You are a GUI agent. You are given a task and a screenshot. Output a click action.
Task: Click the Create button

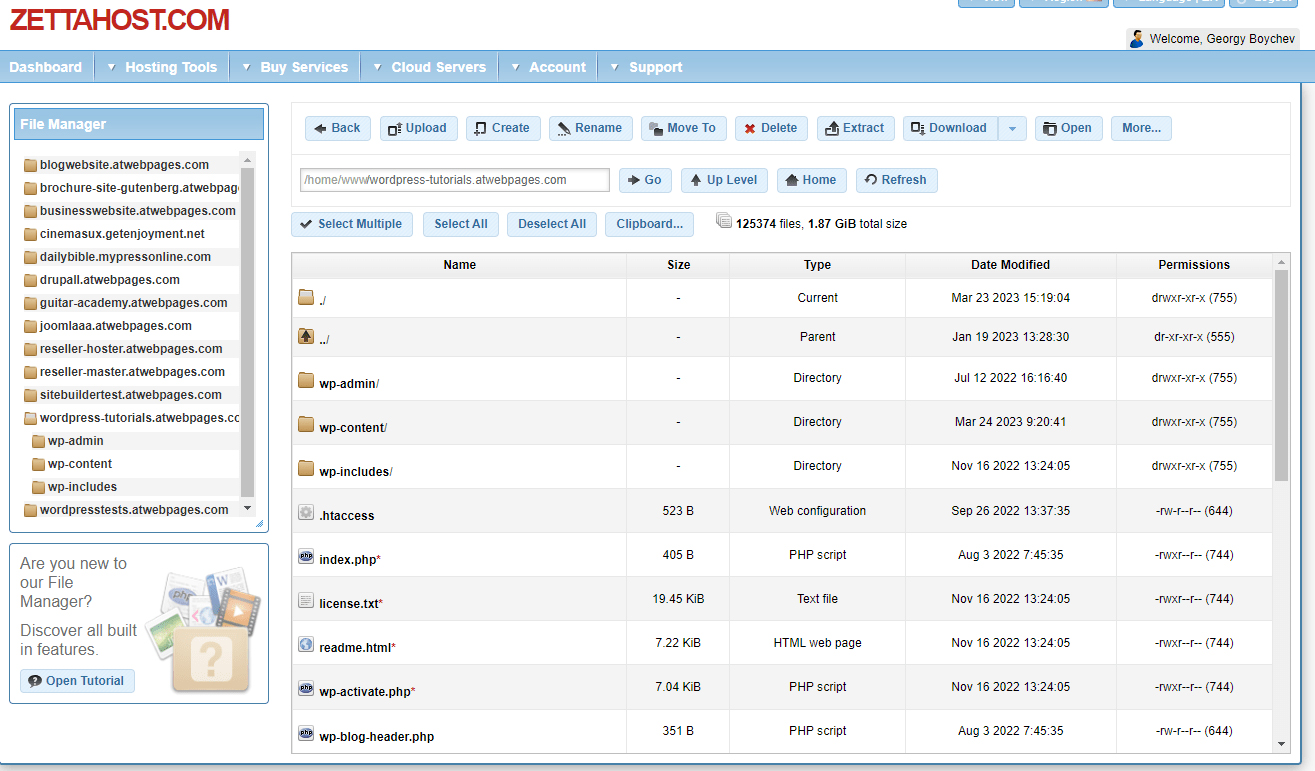503,128
